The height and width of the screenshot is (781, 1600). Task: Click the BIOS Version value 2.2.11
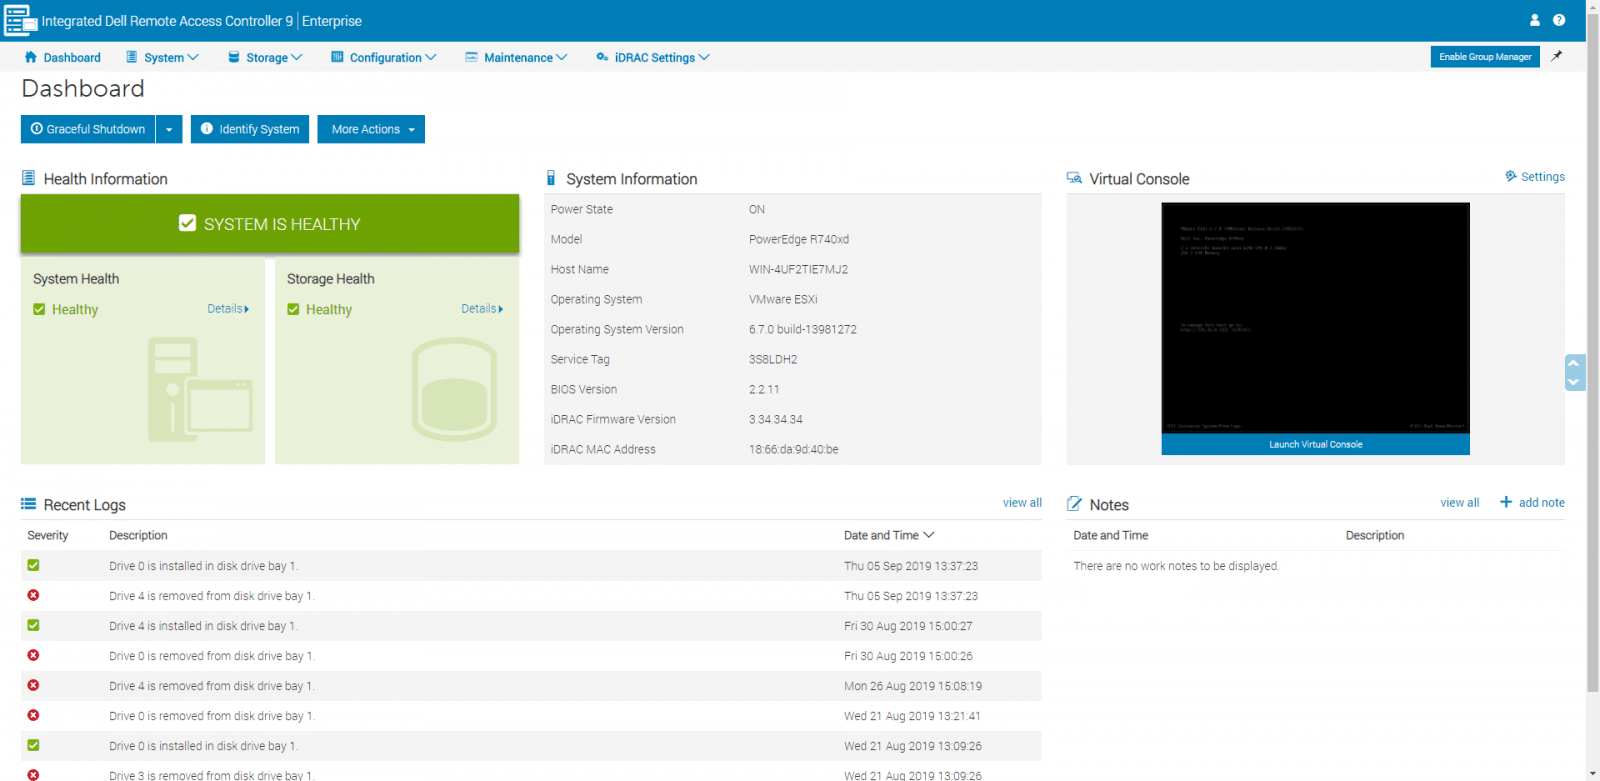click(764, 389)
